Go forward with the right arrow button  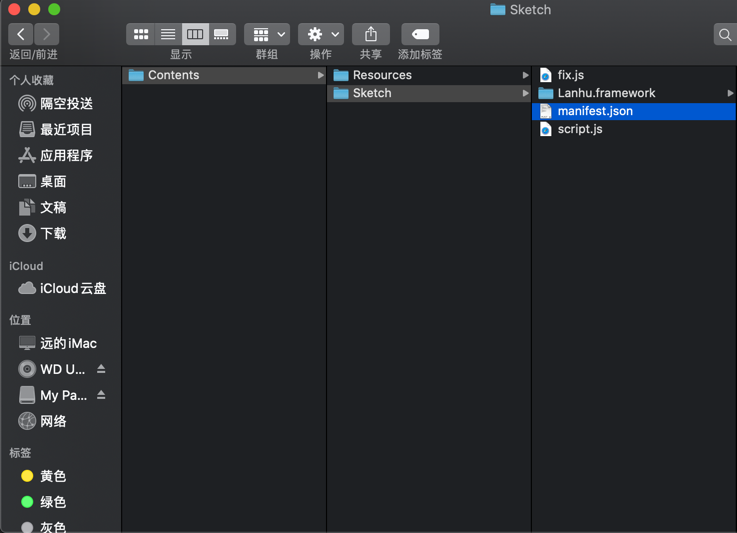click(x=47, y=34)
